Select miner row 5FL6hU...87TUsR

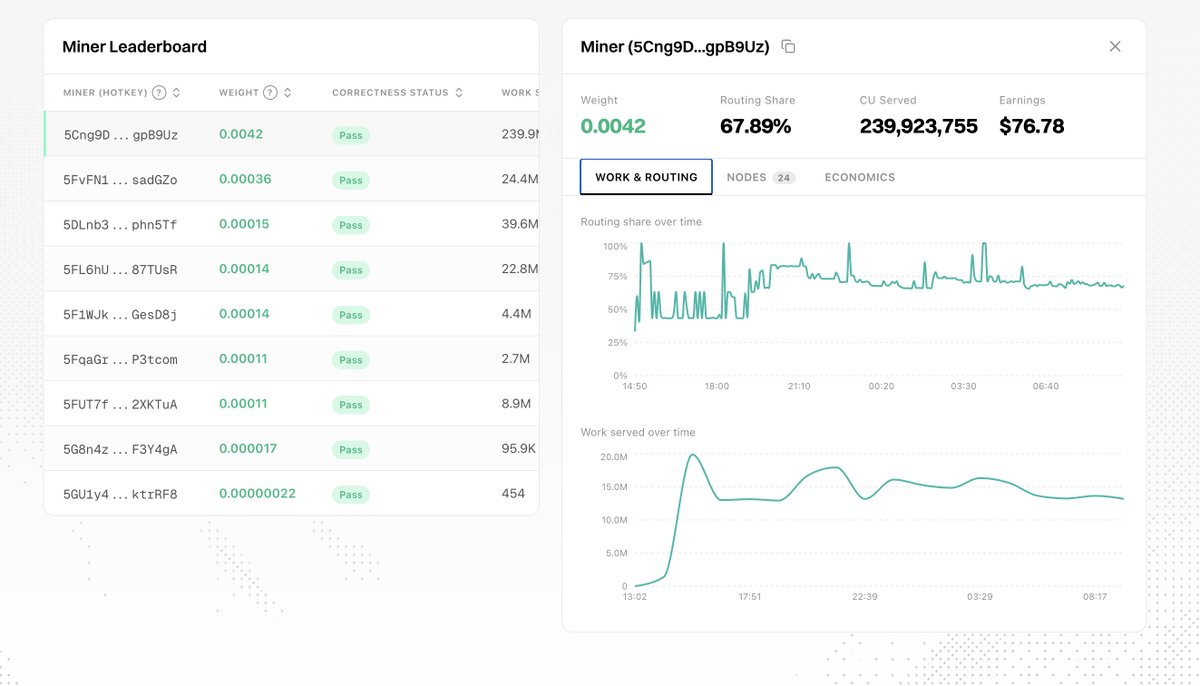click(x=292, y=269)
